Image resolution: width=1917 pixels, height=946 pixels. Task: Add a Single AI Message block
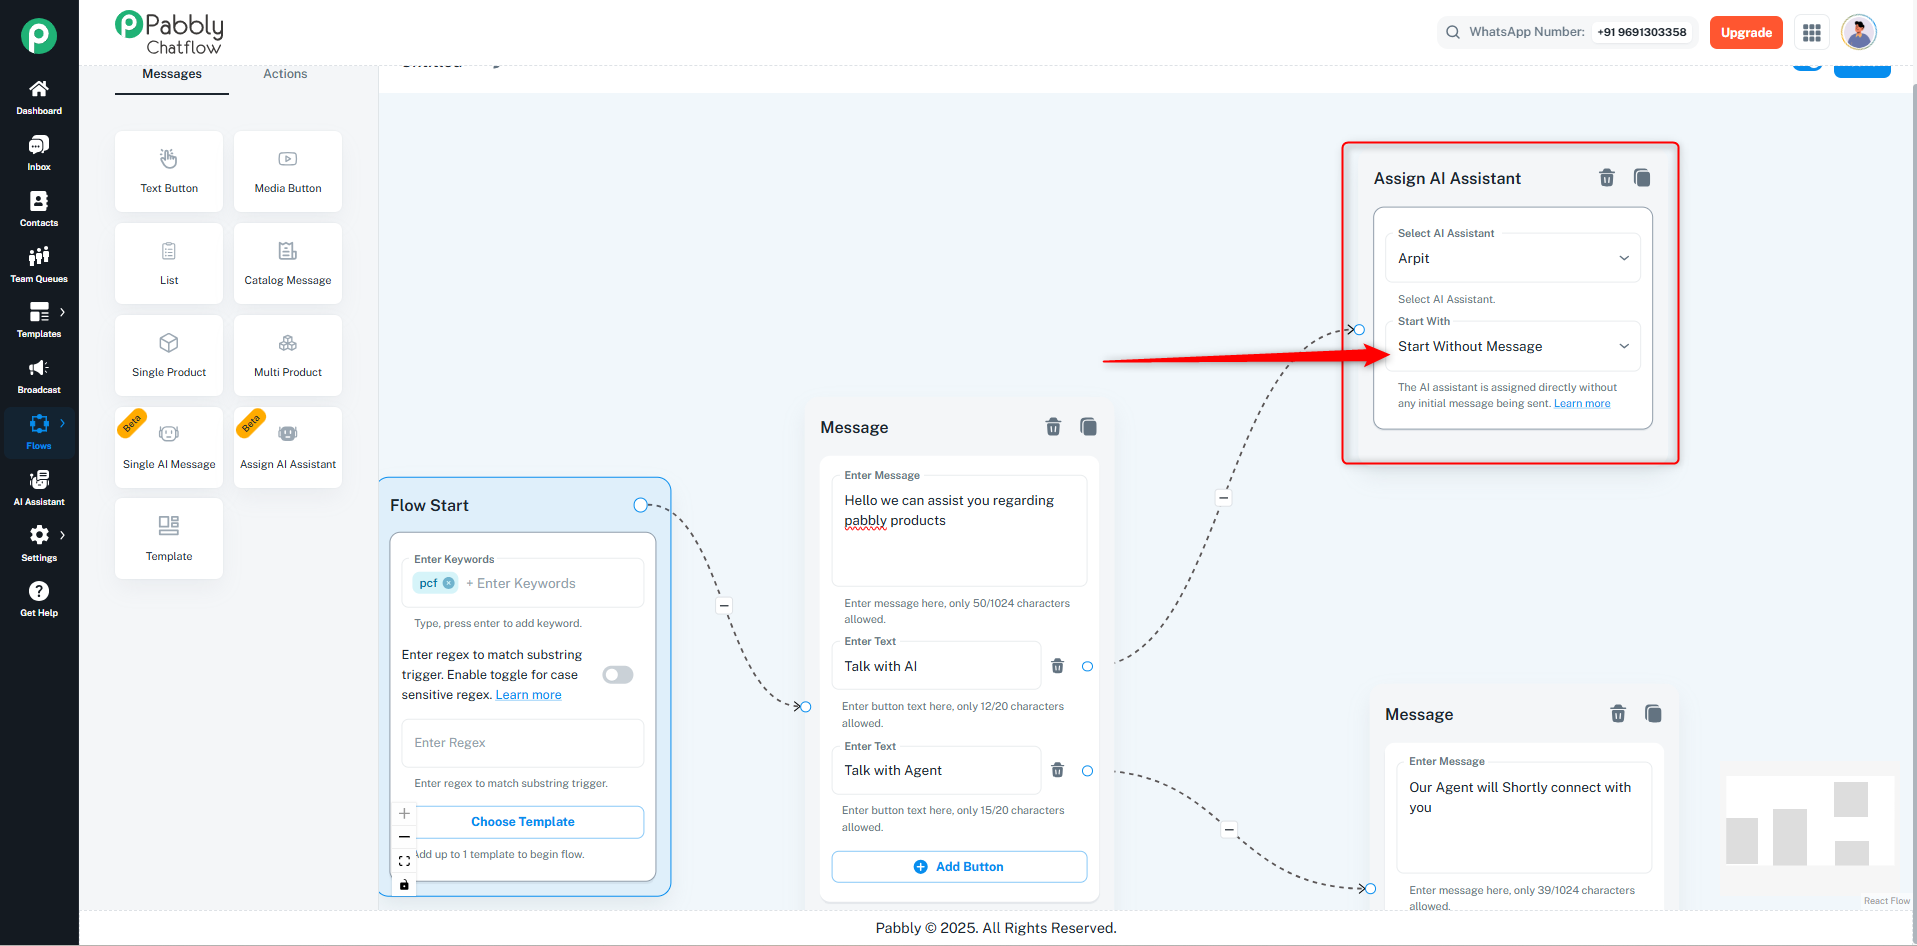pos(169,448)
